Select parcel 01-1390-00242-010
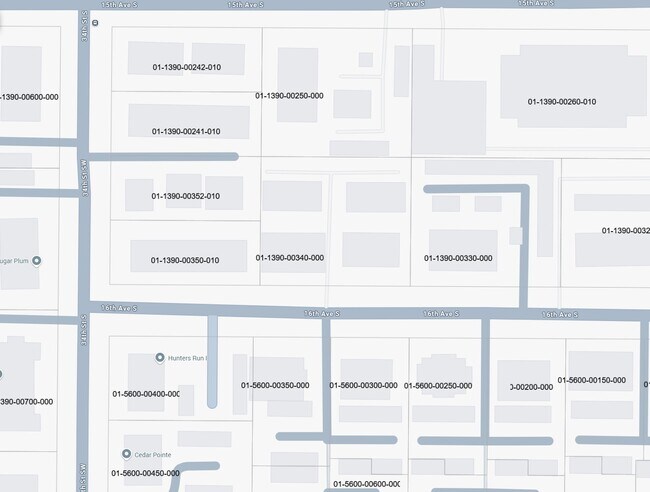Screen dimensions: 650x492 [186, 67]
